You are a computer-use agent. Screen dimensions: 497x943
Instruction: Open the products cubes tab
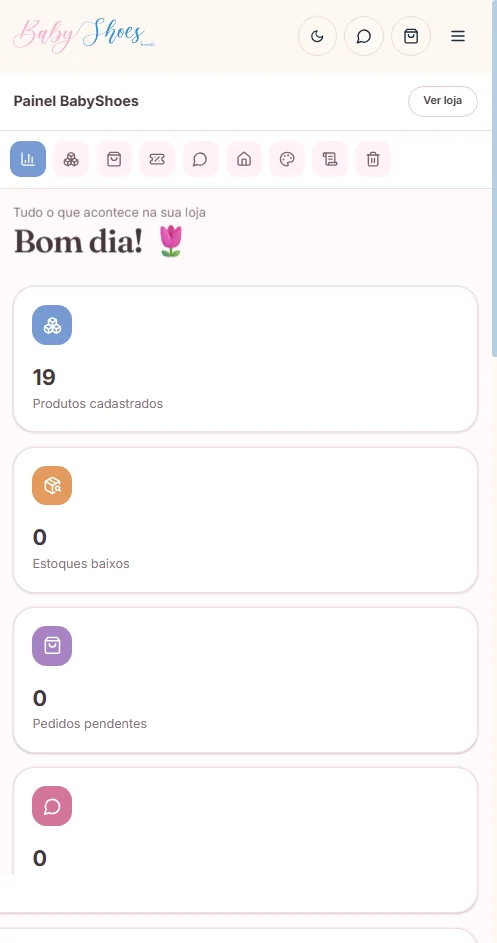click(71, 159)
